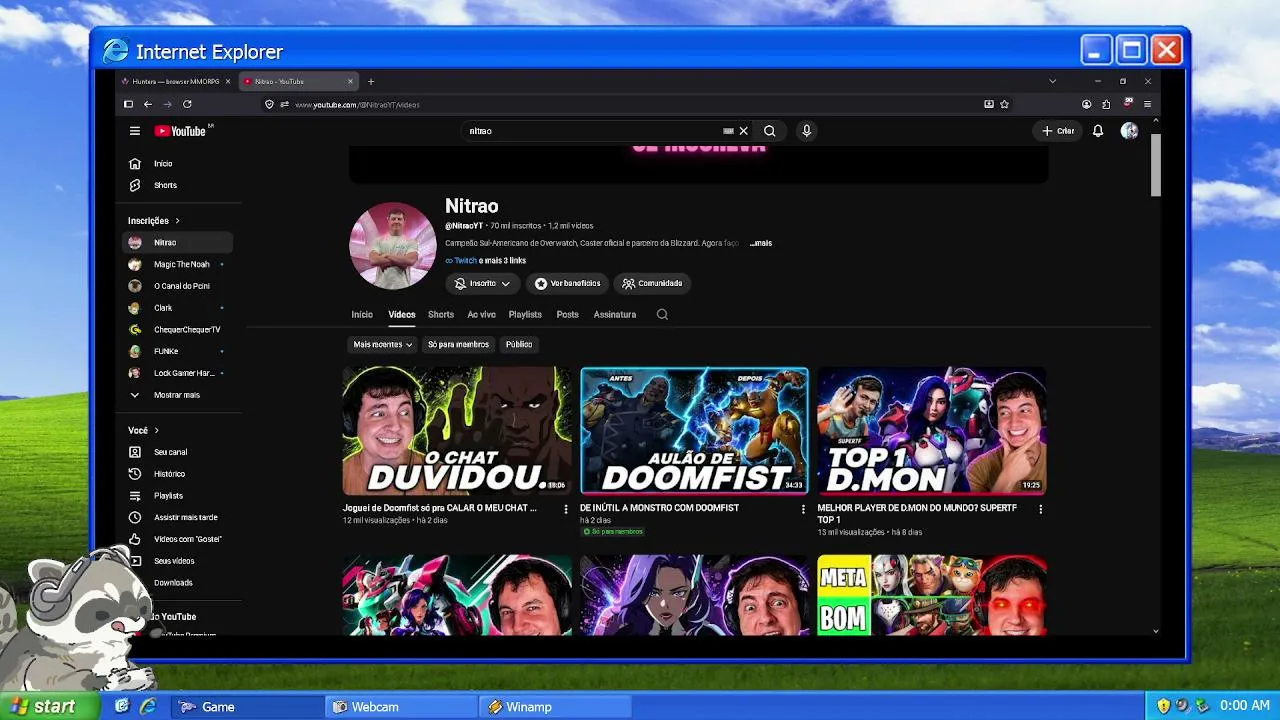Open the Windows start button
The width and height of the screenshot is (1280, 720).
pyautogui.click(x=49, y=706)
